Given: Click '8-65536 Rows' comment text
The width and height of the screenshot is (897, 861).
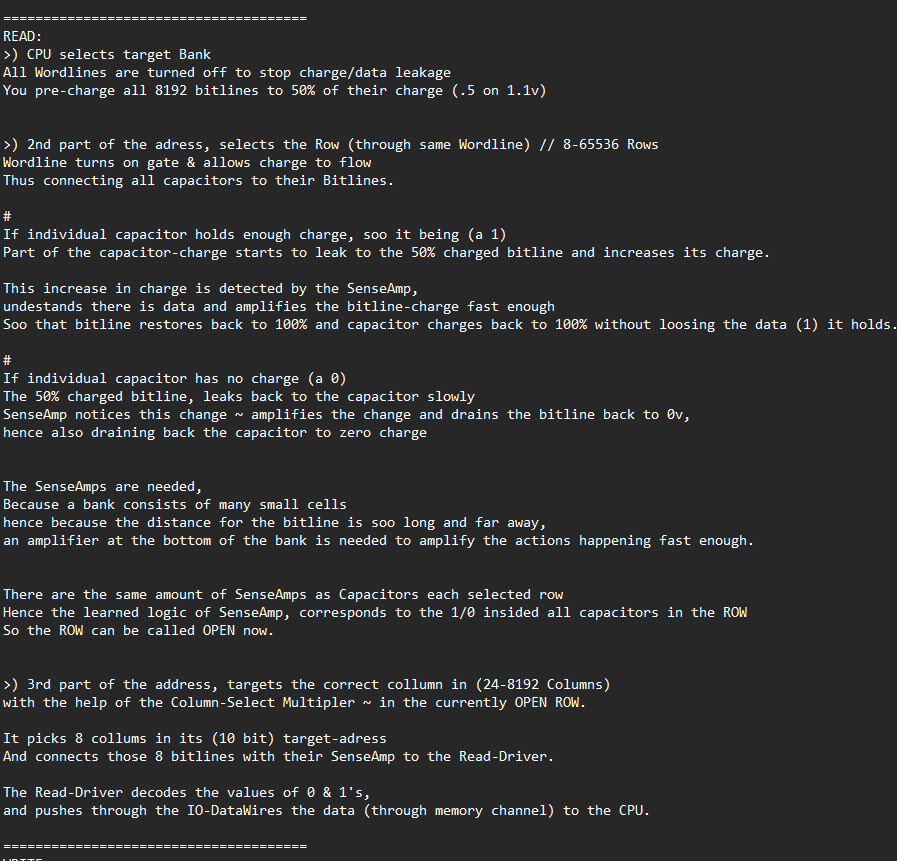Looking at the screenshot, I should 610,145.
